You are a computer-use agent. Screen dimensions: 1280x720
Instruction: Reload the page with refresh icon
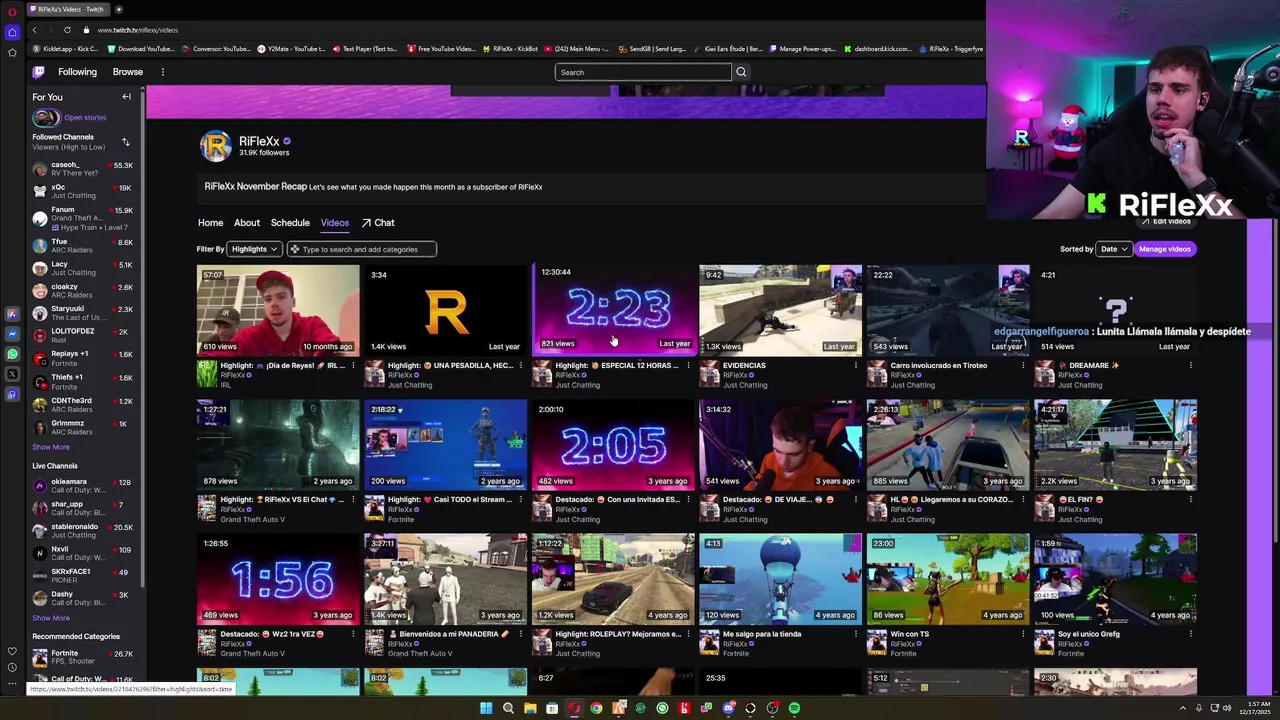(x=67, y=30)
